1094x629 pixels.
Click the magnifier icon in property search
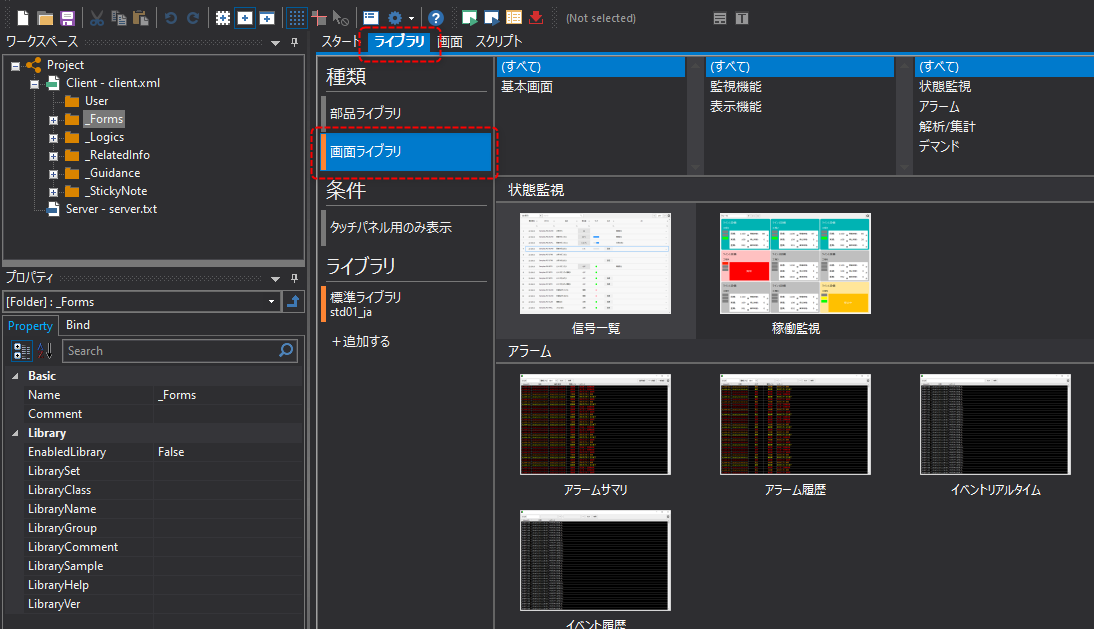[x=287, y=350]
